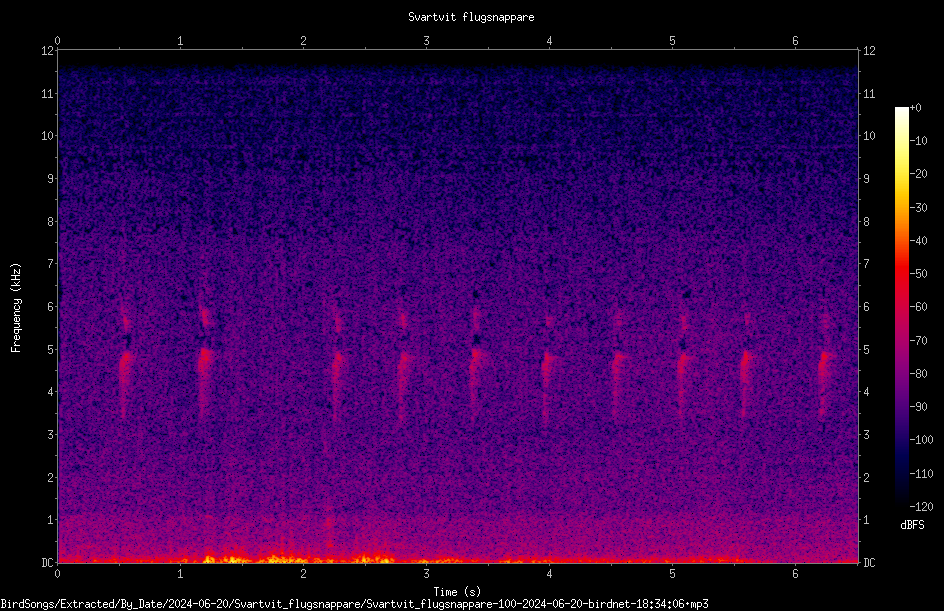Image resolution: width=944 pixels, height=611 pixels.
Task: Click the -100 level on dBFS color bar
Action: point(921,439)
